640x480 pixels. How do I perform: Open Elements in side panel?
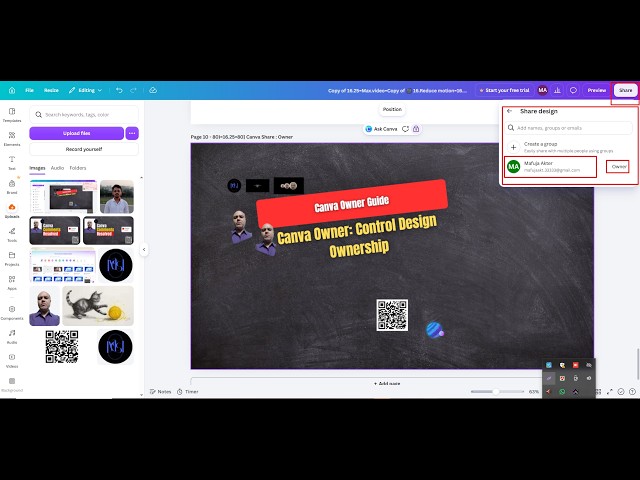[x=12, y=139]
